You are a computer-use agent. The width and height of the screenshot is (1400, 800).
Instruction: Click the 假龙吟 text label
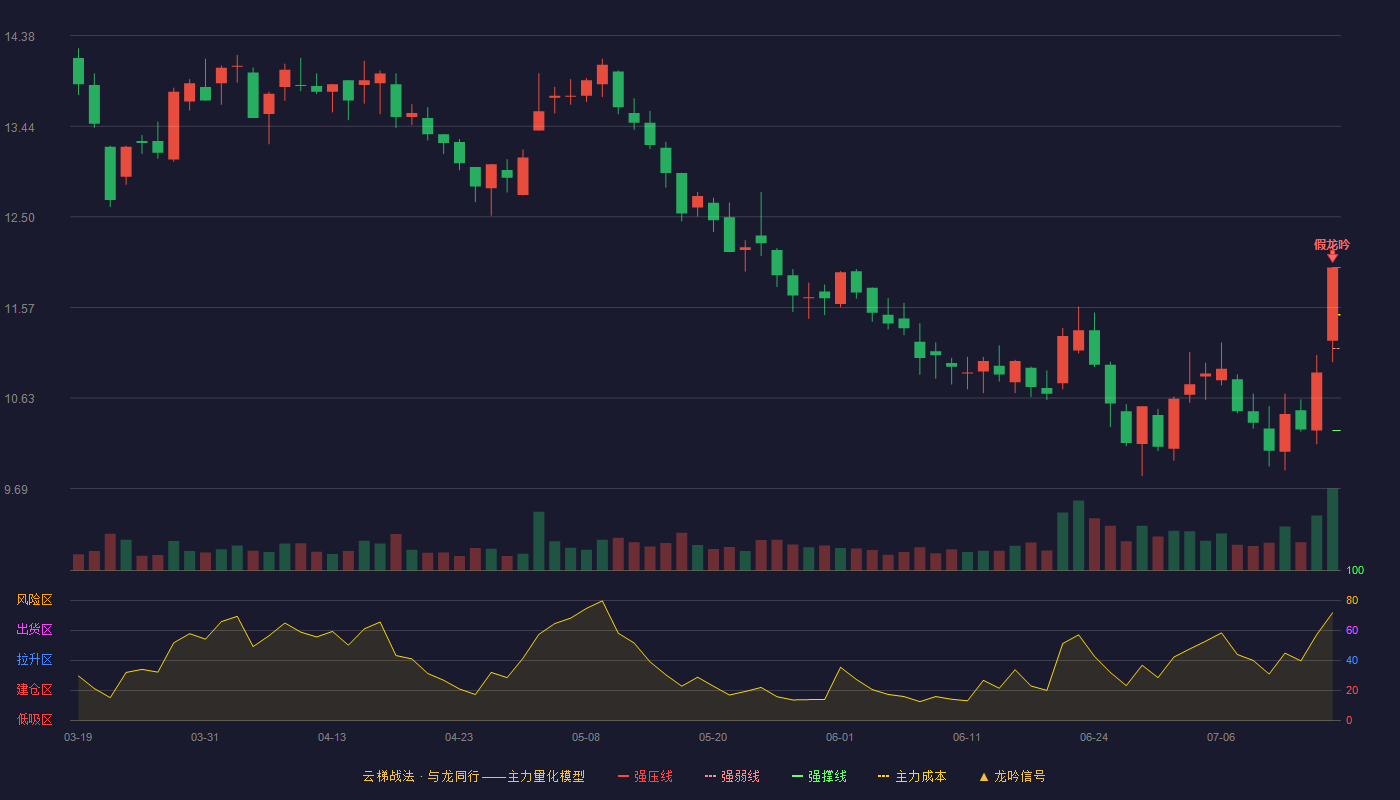click(x=1332, y=244)
